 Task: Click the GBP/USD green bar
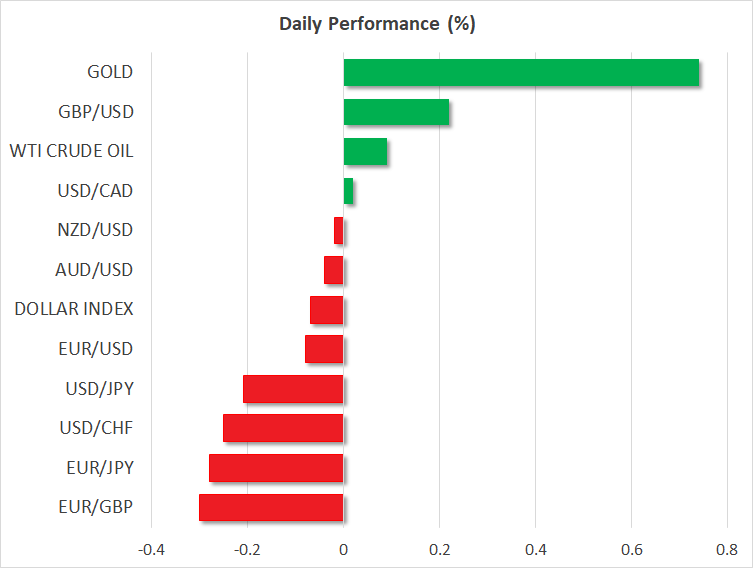(396, 112)
